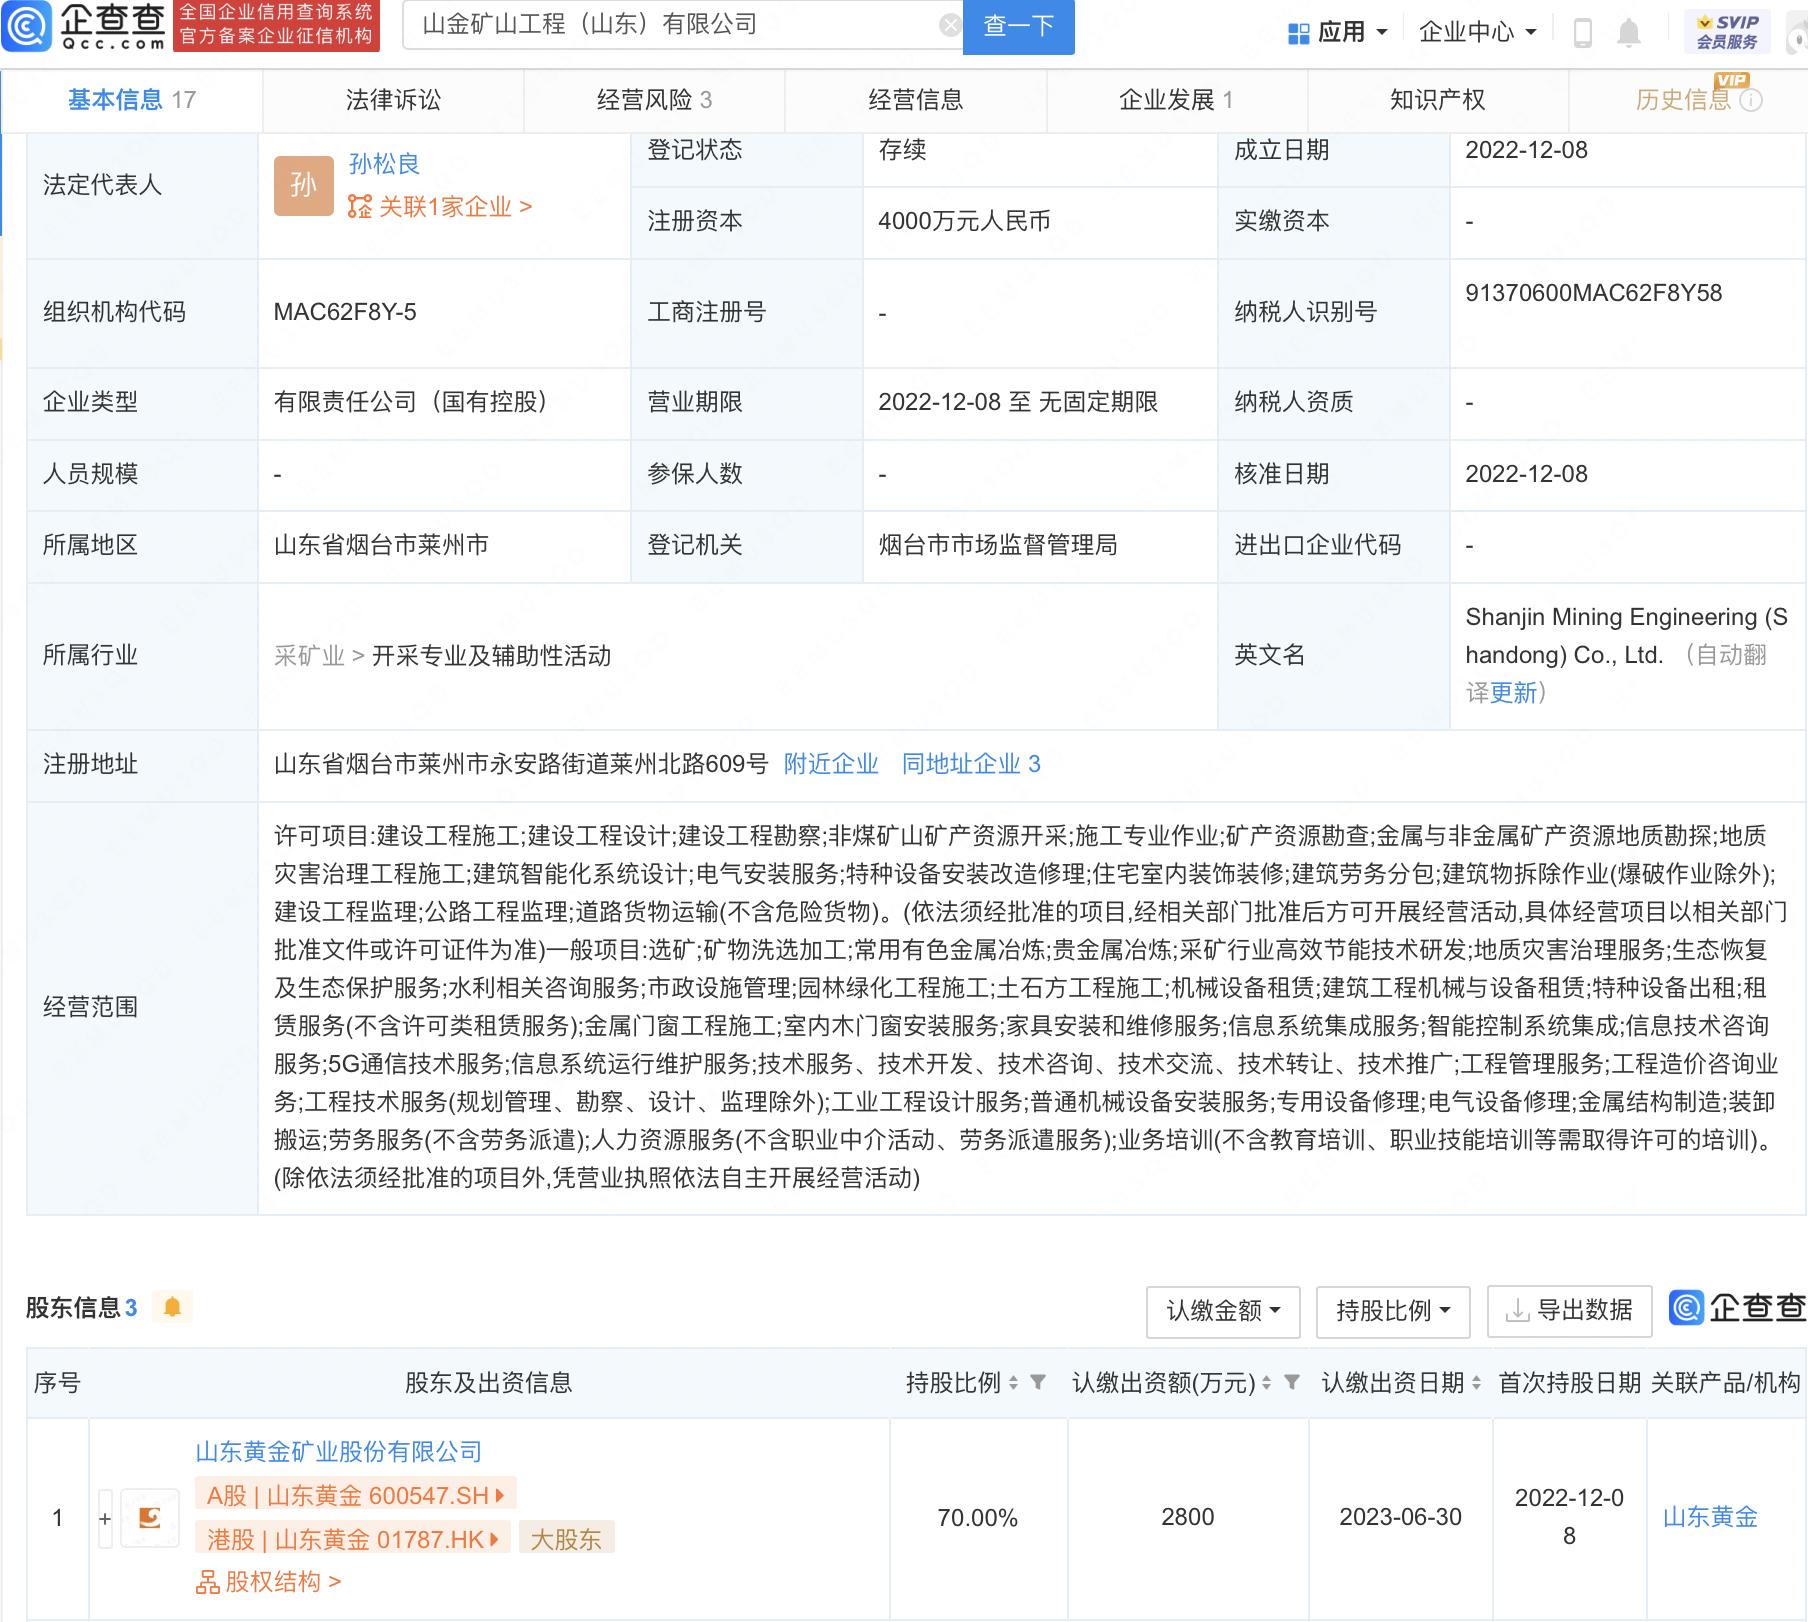Click 山东省烟台市莱州市 region value
This screenshot has height=1622, width=1808.
[x=381, y=545]
